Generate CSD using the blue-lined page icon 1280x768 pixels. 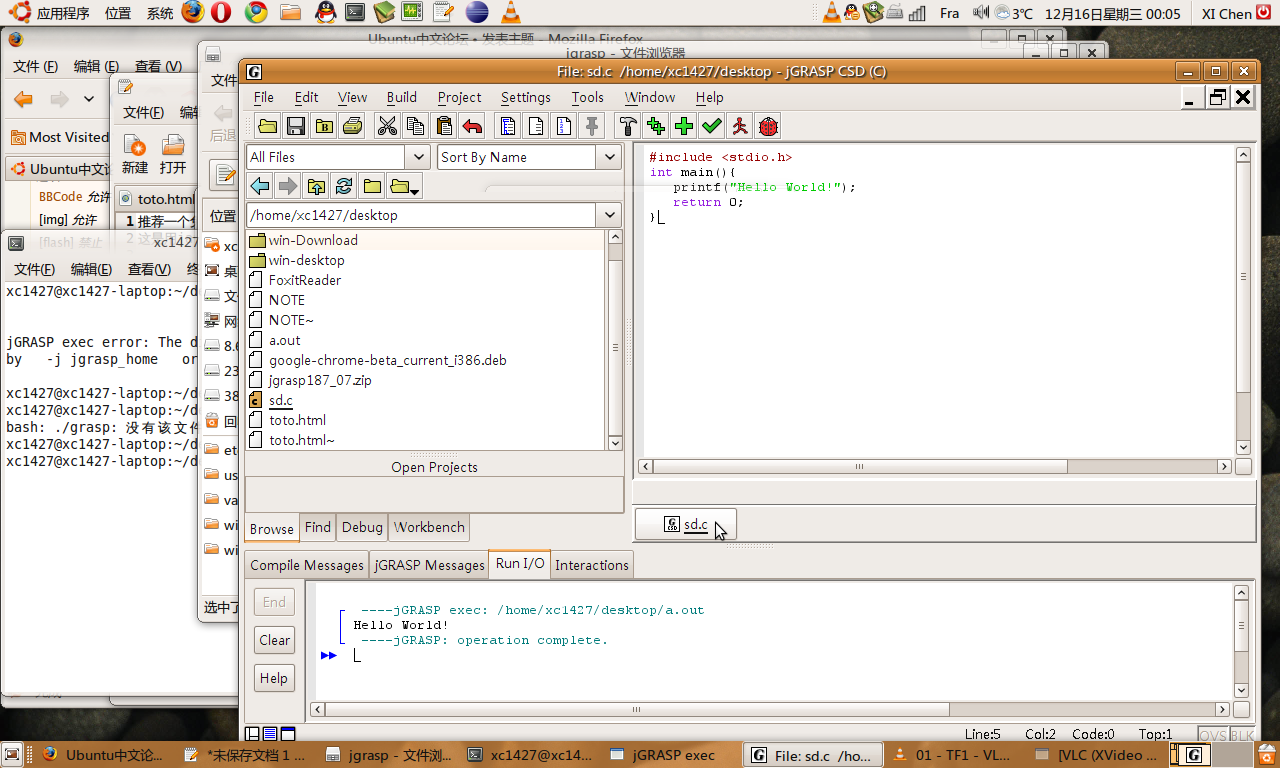click(x=508, y=126)
